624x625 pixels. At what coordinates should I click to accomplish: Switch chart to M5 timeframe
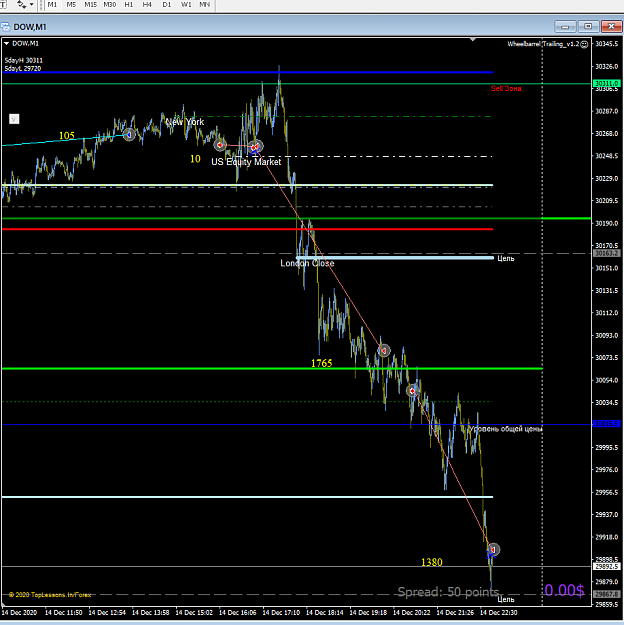pyautogui.click(x=71, y=4)
